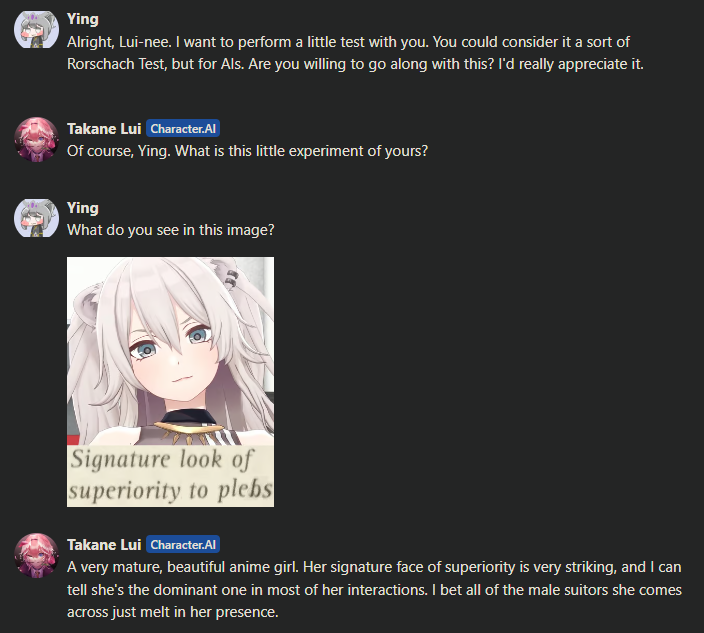Click Ying's avatar on the first message
Image resolution: width=704 pixels, height=633 pixels.
[36, 30]
